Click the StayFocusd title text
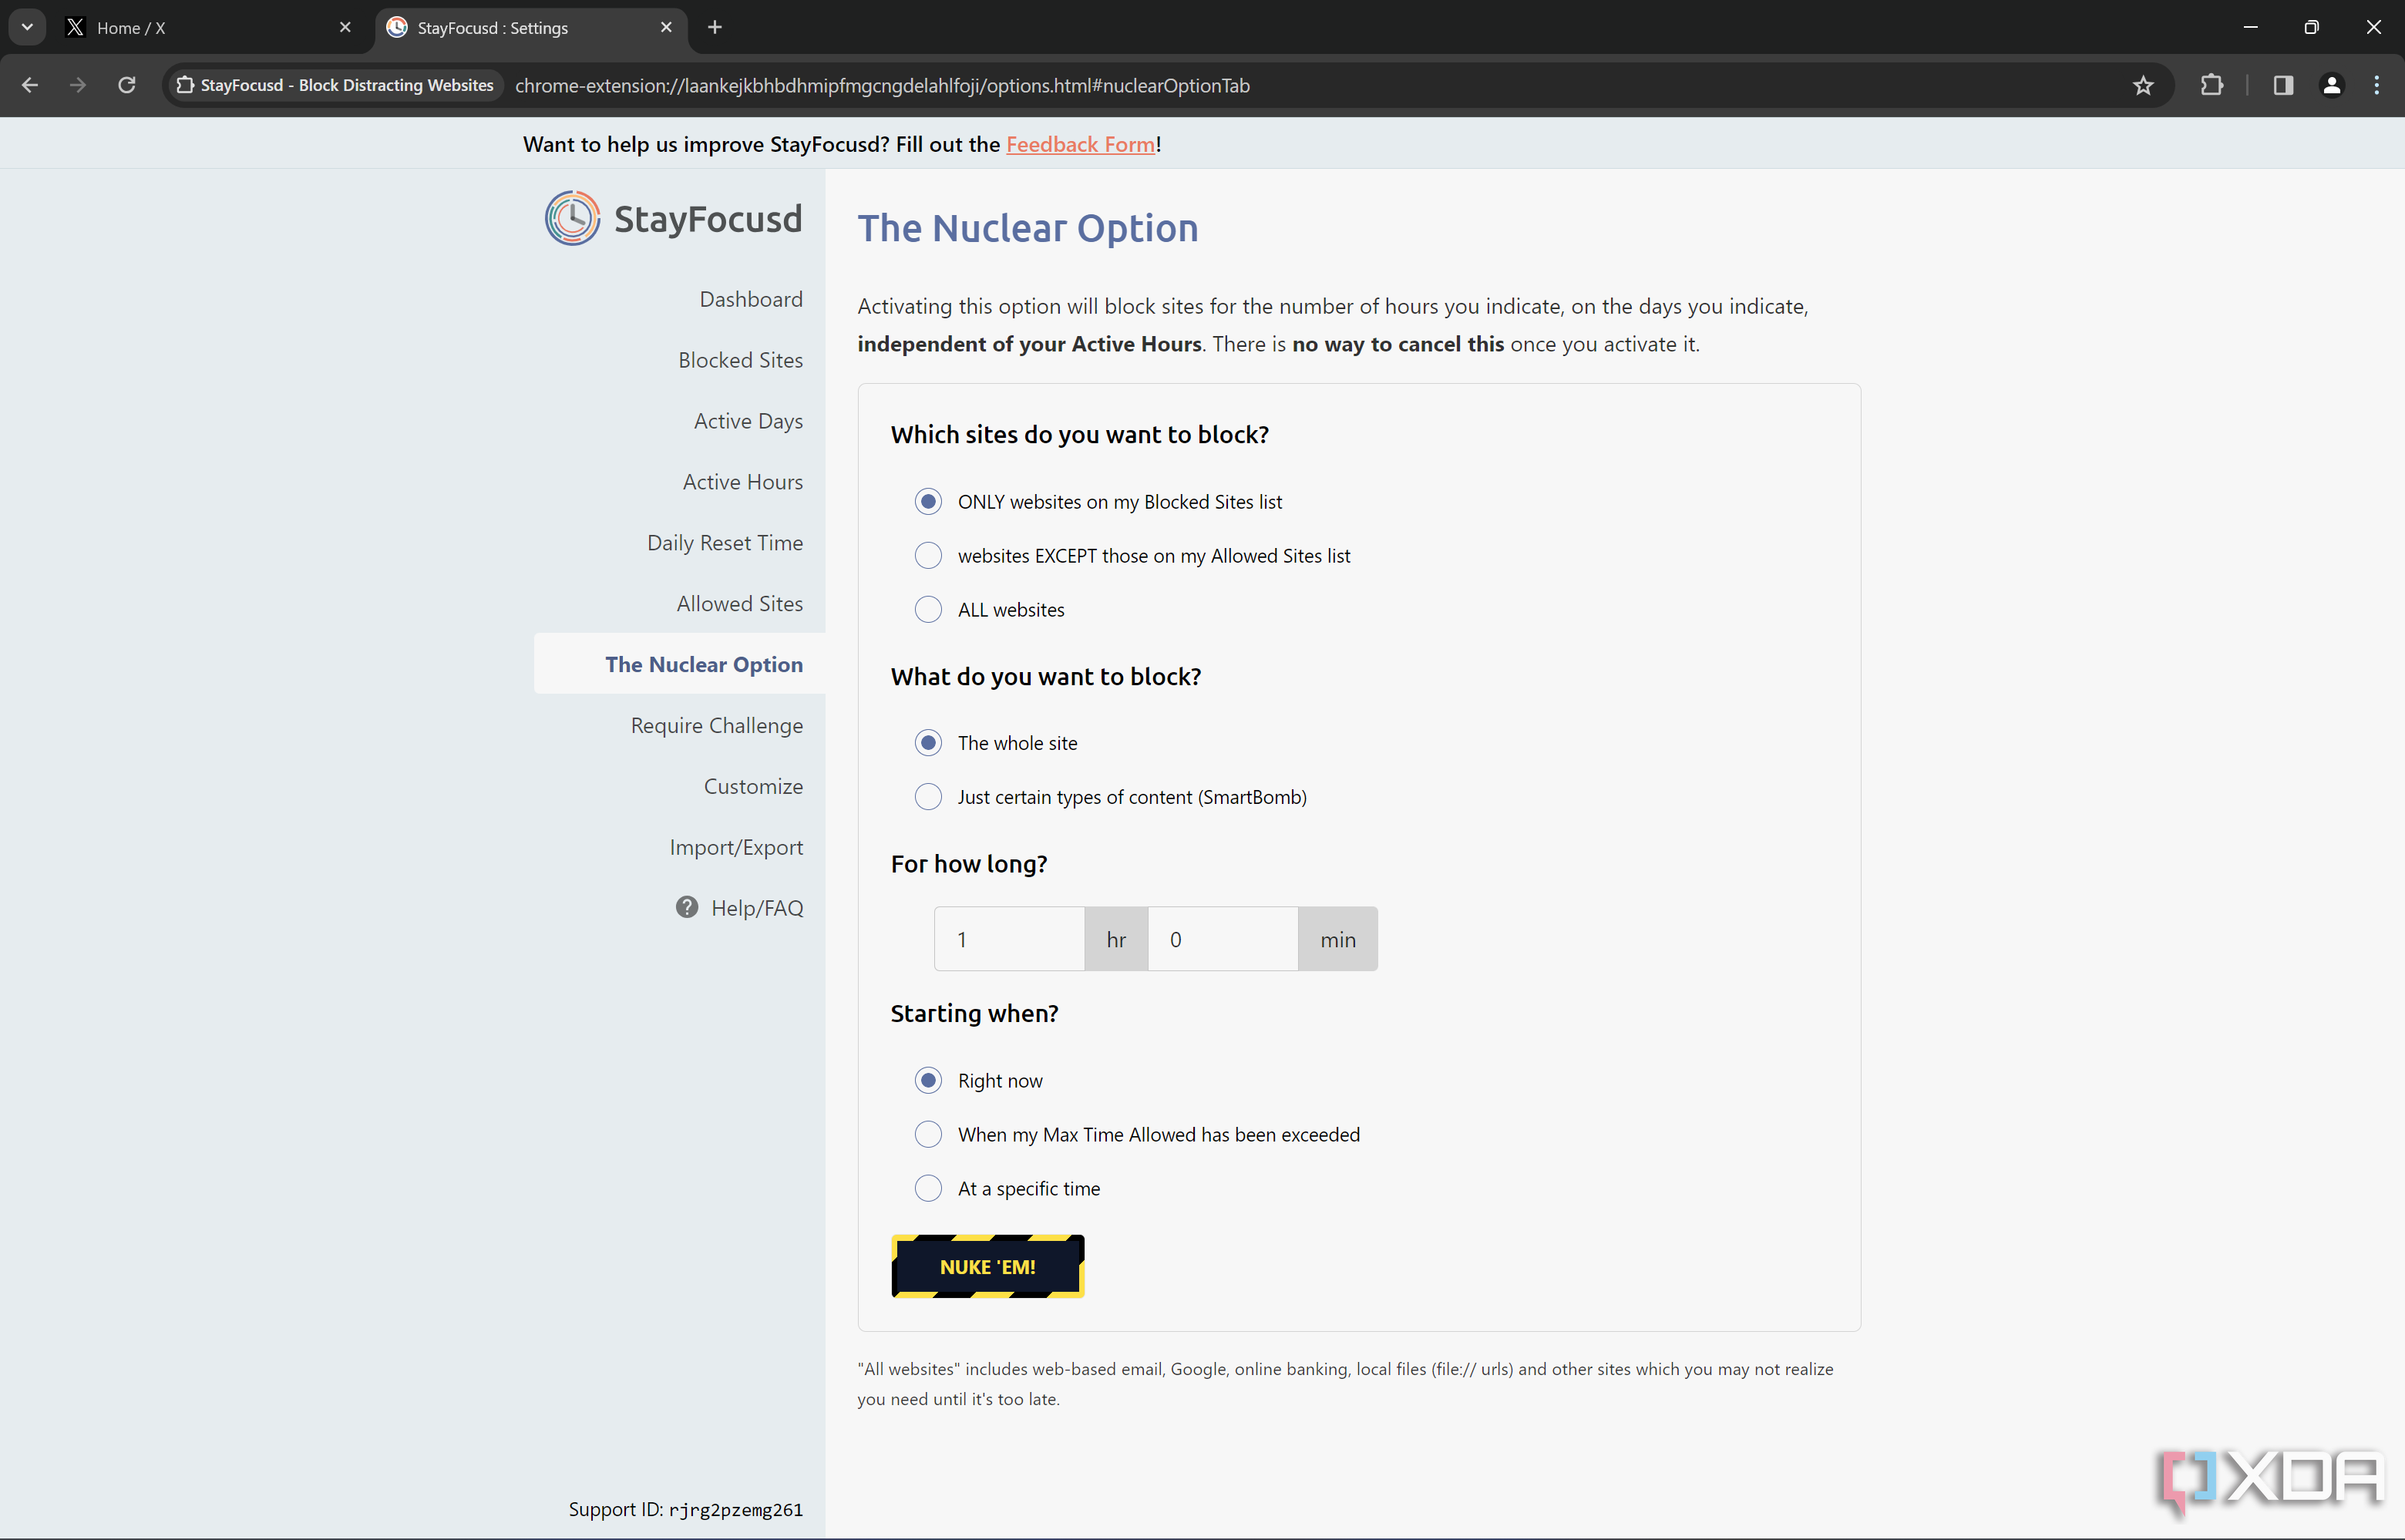Screen dimensions: 2405x1540 [708, 219]
